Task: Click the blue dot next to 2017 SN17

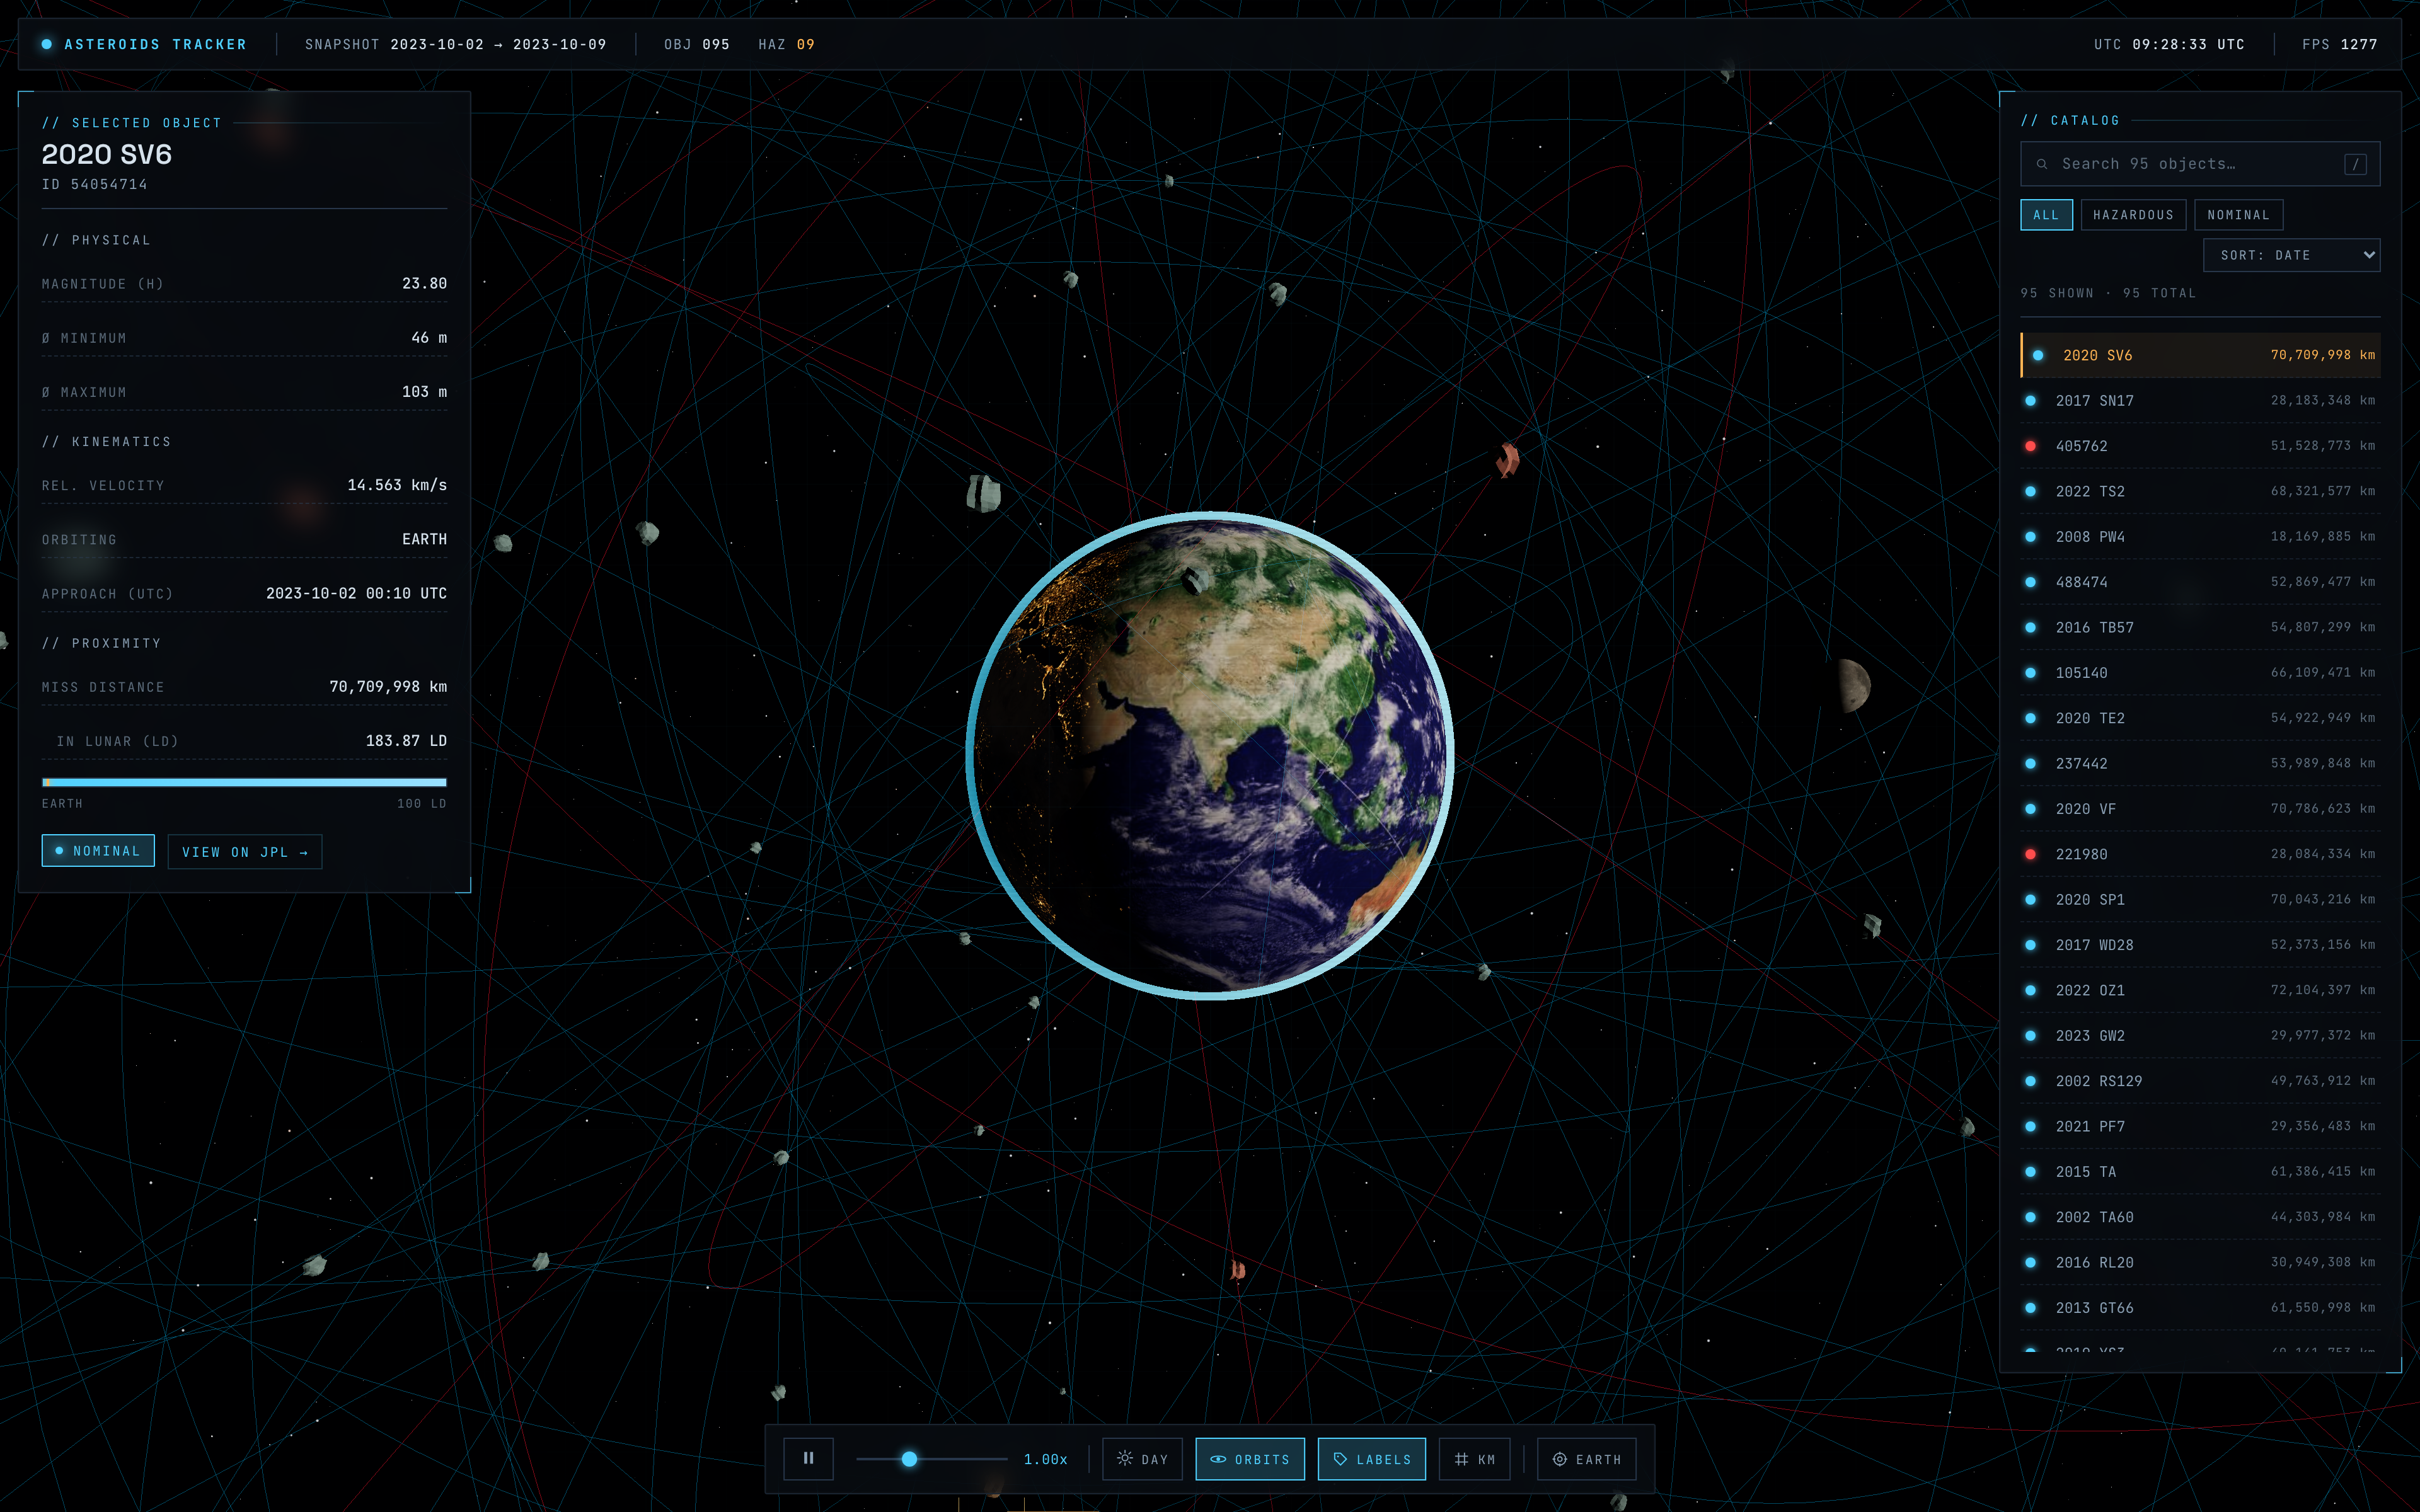Action: (2030, 401)
